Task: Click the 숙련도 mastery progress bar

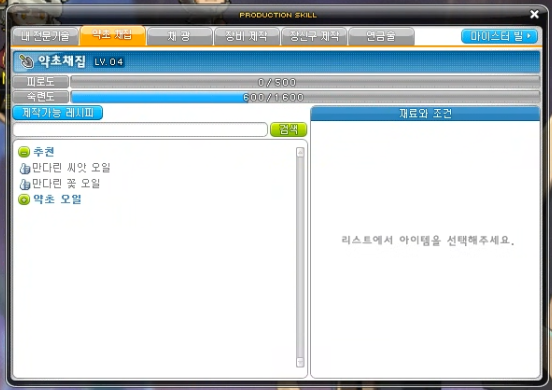Action: [x=305, y=97]
